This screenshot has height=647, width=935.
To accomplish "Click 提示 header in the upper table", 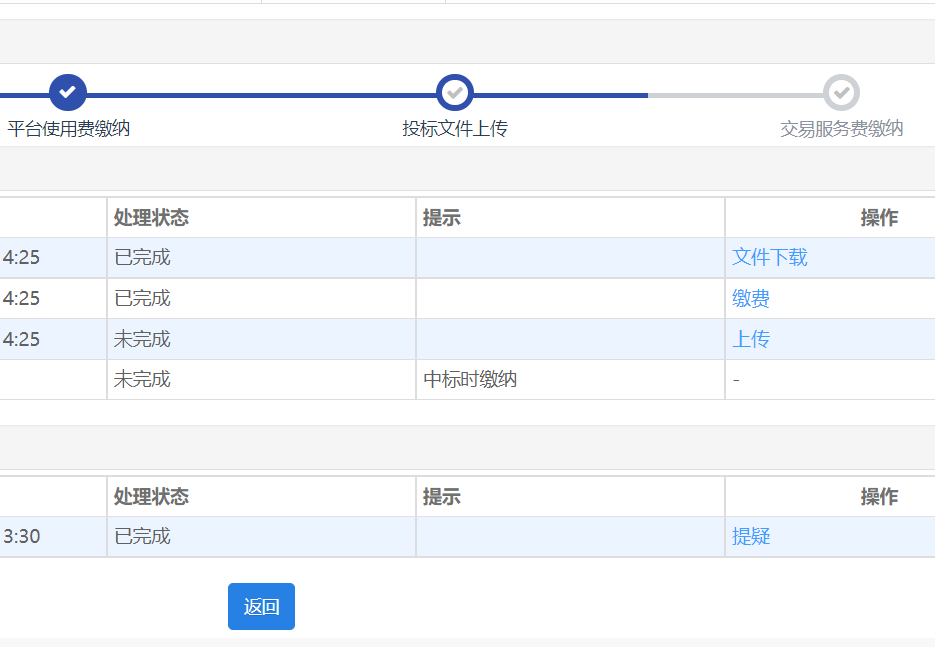I will [x=441, y=218].
